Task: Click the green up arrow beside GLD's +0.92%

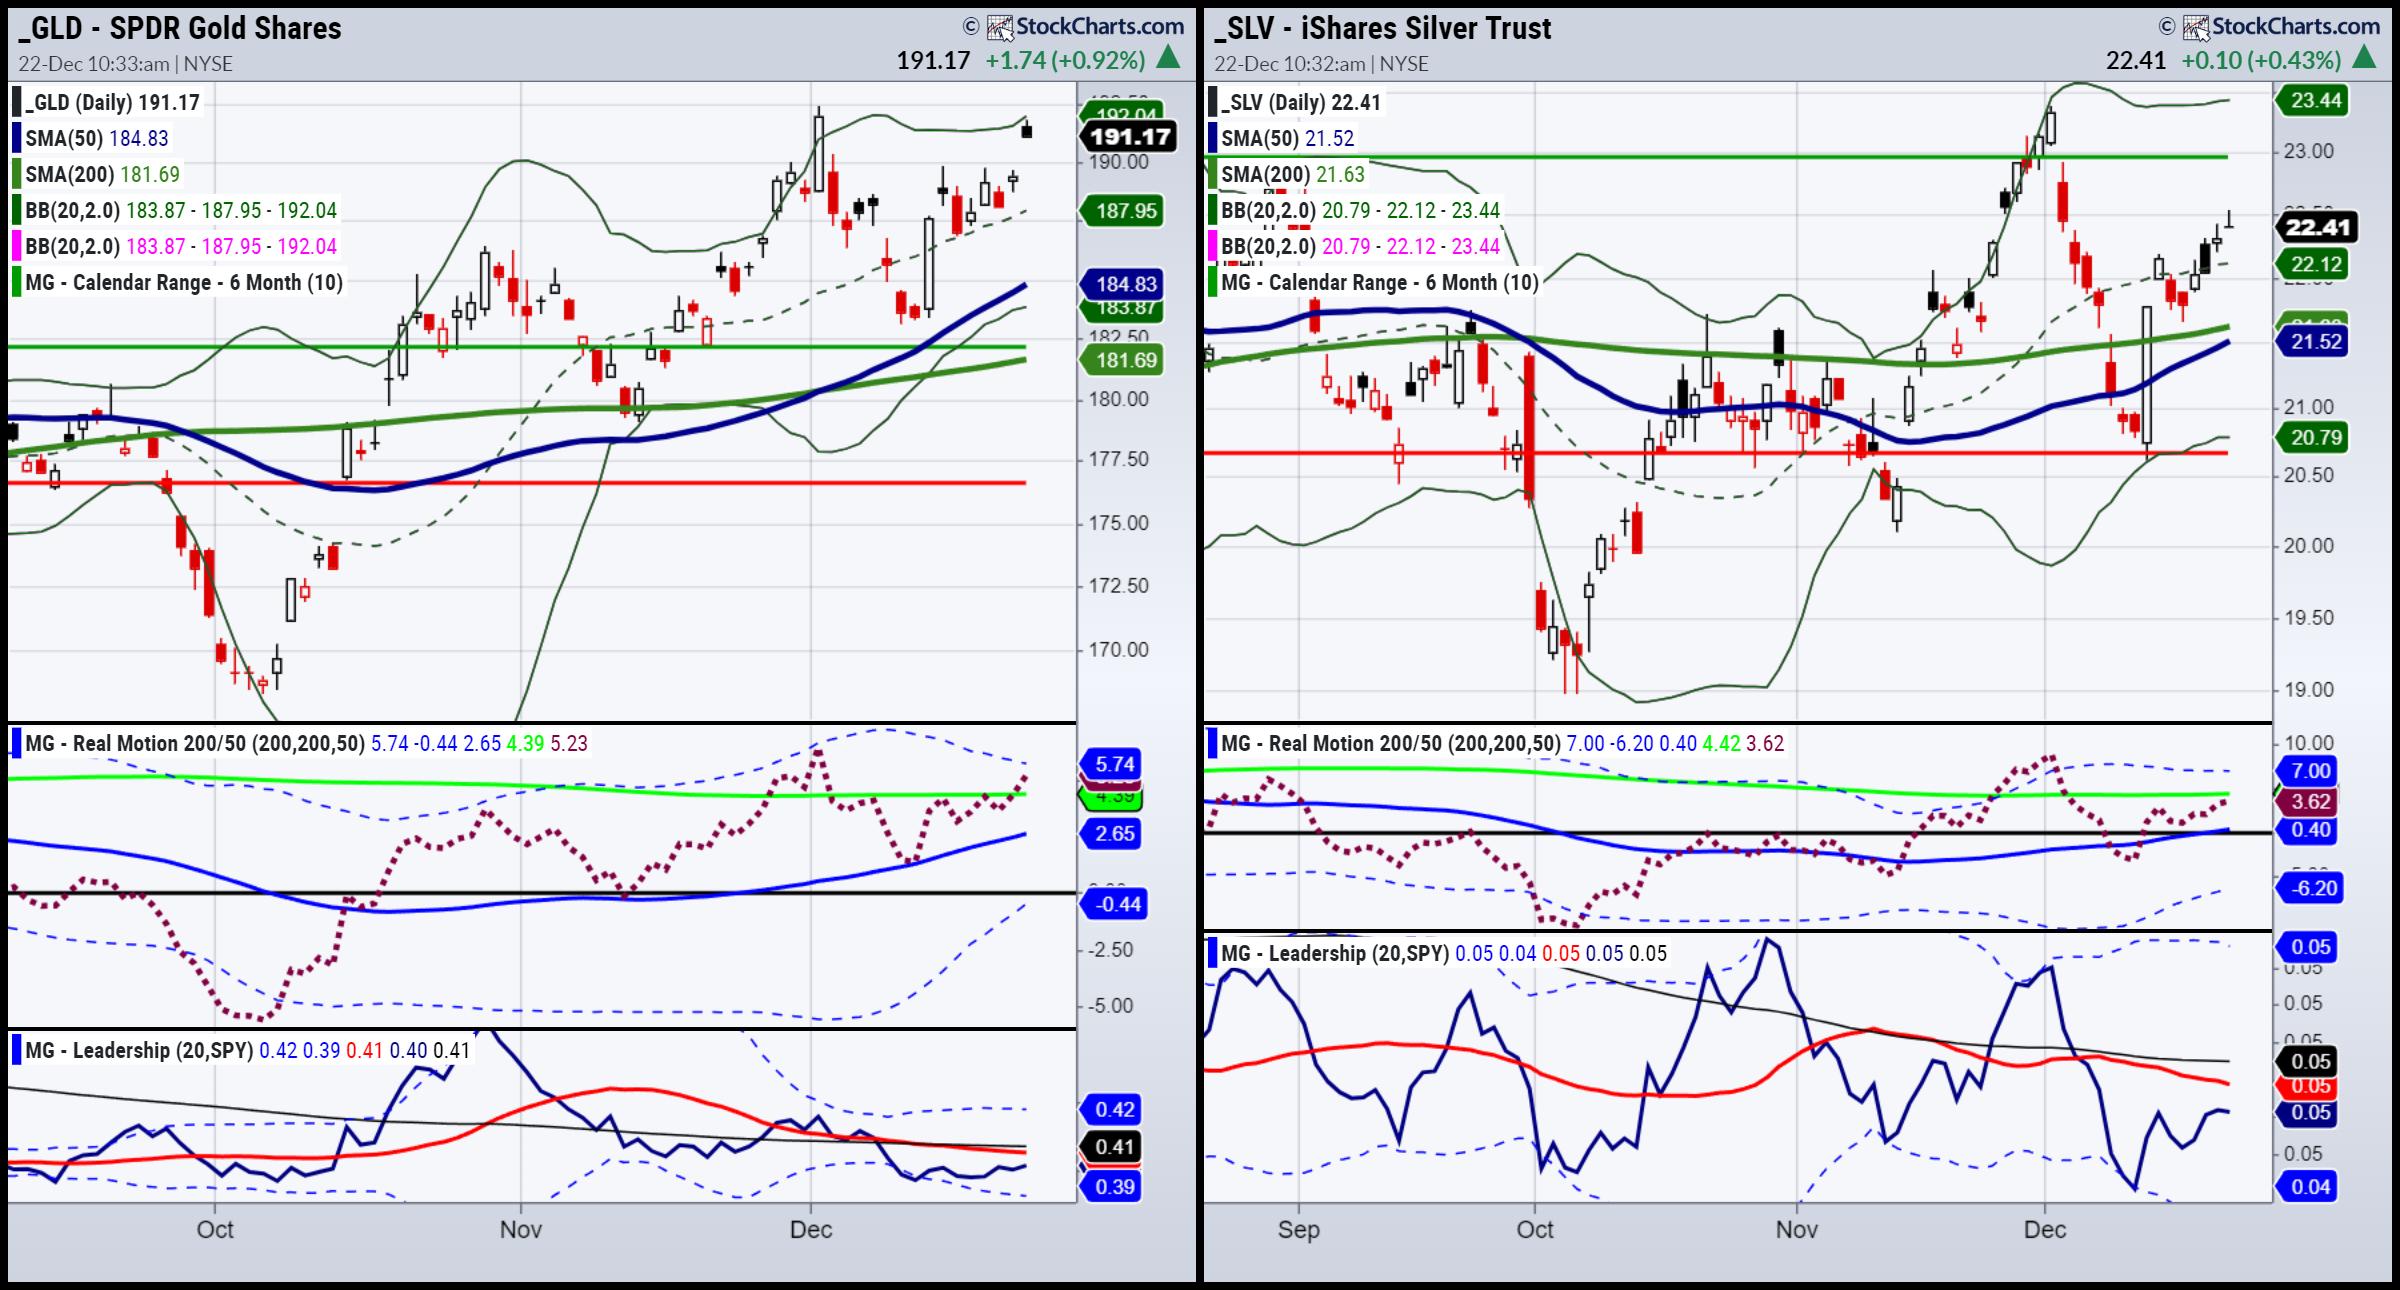Action: [x=1167, y=59]
